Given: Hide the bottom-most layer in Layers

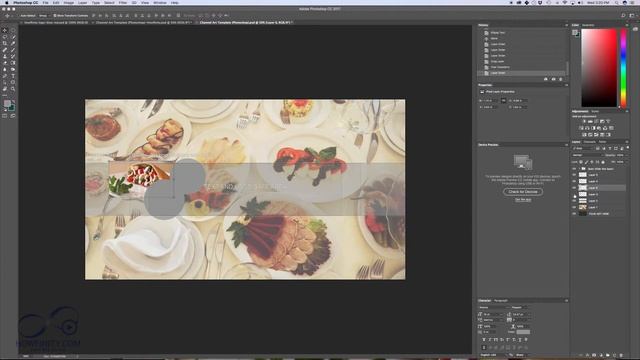Looking at the screenshot, I should click(x=574, y=214).
